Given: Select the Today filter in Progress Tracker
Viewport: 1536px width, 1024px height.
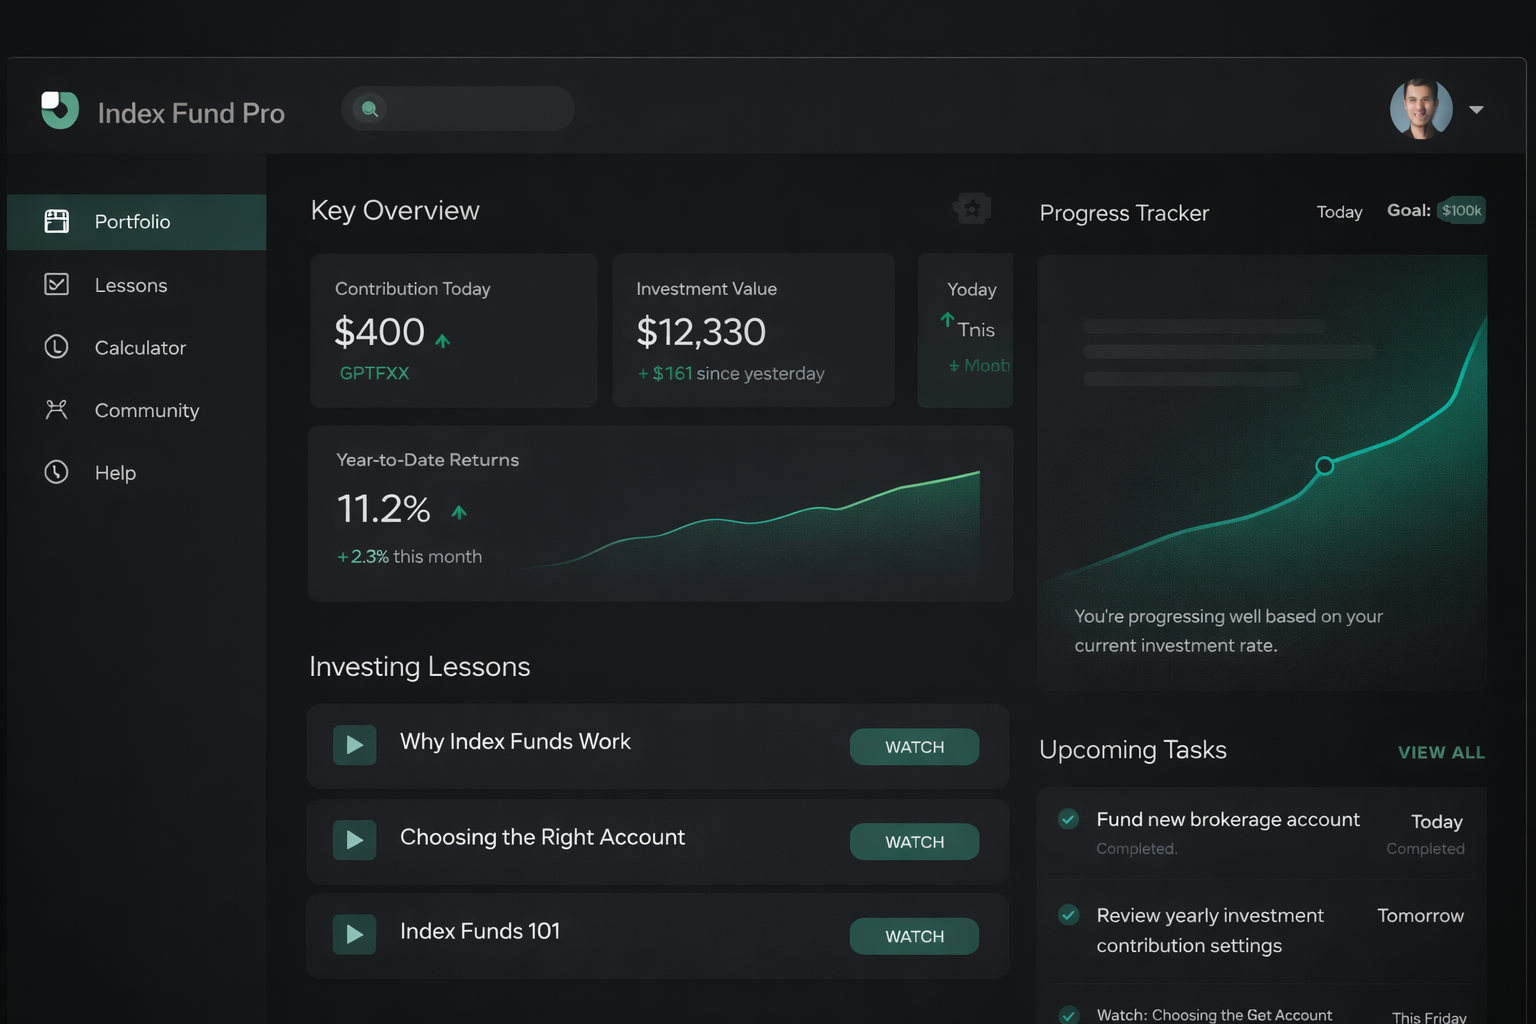Looking at the screenshot, I should coord(1339,212).
